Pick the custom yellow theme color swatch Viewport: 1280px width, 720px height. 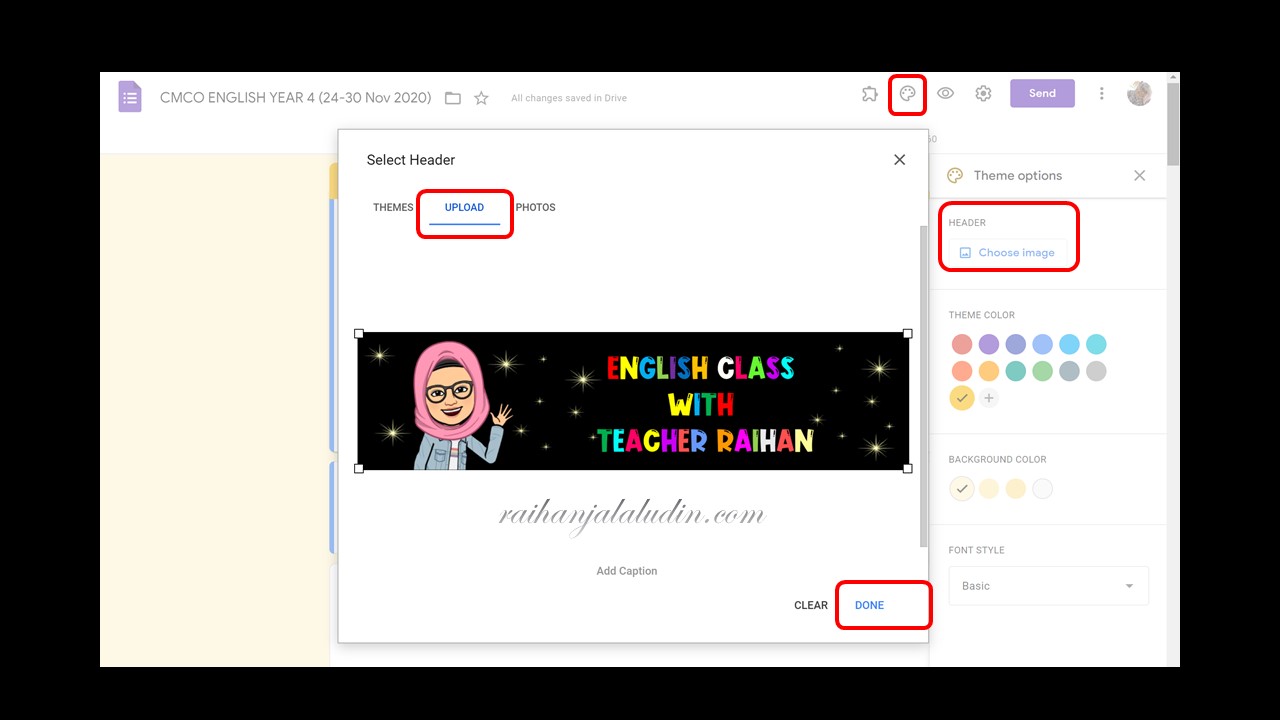(x=961, y=397)
